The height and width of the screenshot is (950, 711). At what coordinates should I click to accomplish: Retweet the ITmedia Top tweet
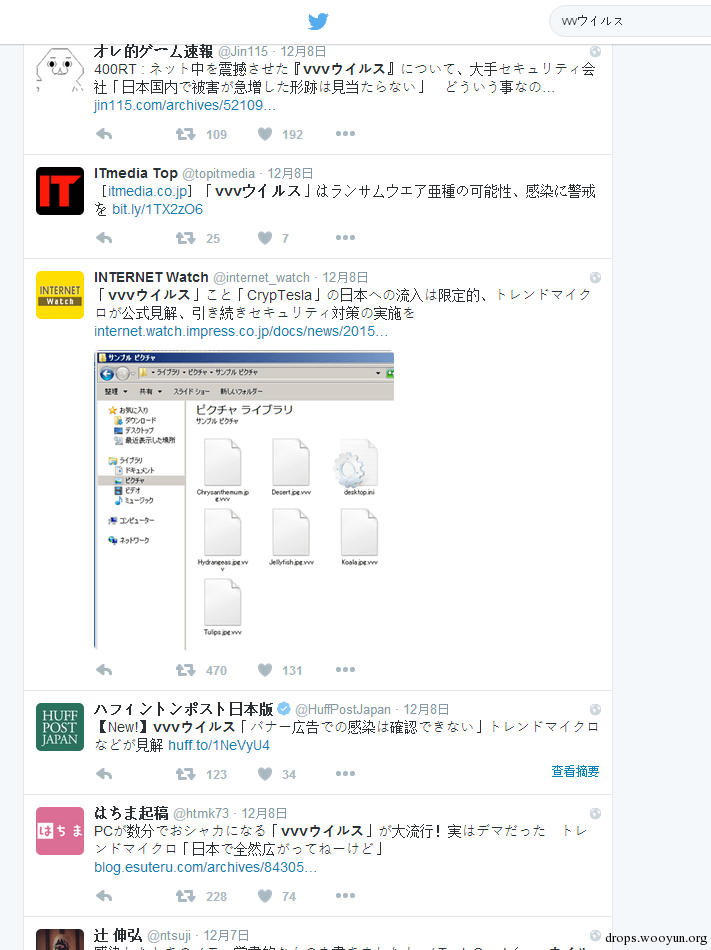(185, 238)
